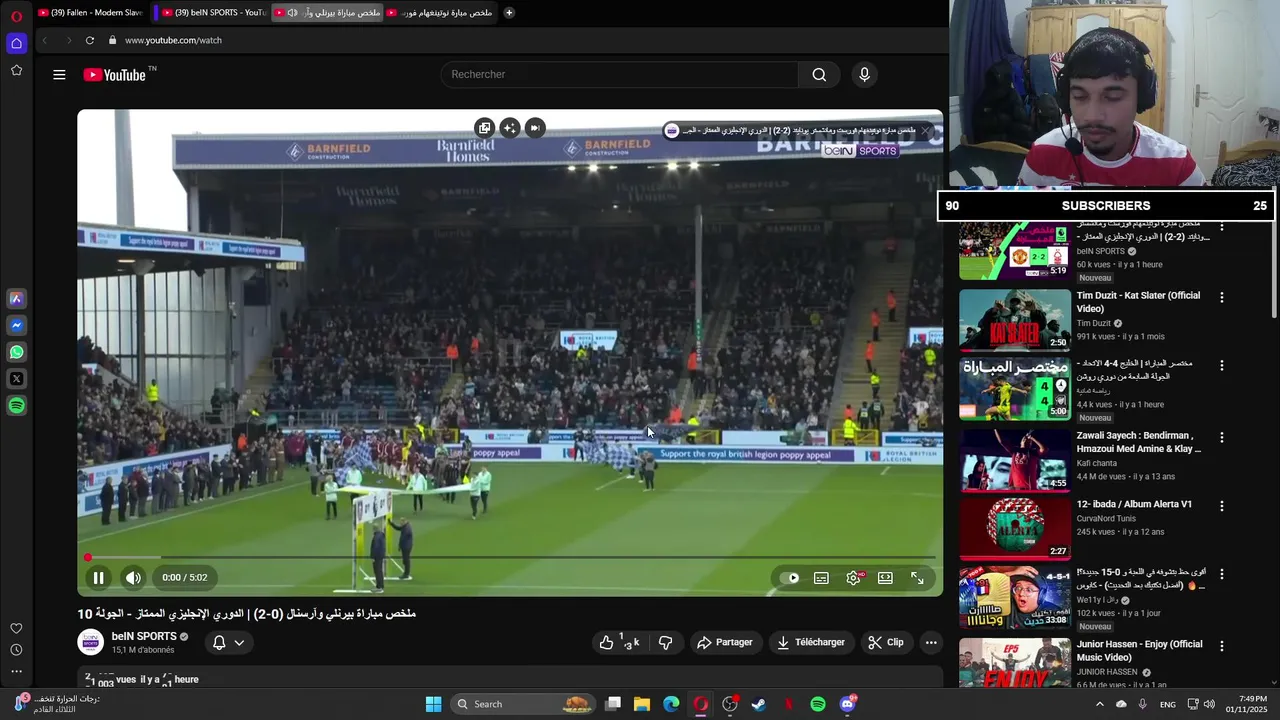Viewport: 1280px width, 720px height.
Task: Pause the video with the pause button
Action: pos(99,578)
